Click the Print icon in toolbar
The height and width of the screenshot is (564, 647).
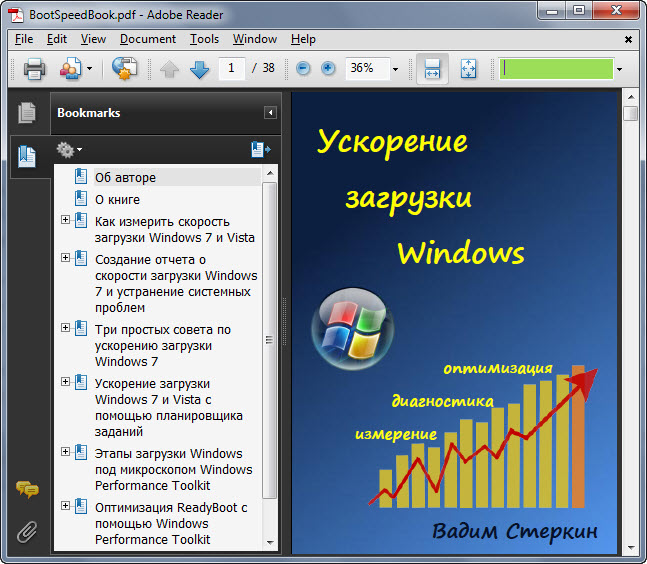34,68
